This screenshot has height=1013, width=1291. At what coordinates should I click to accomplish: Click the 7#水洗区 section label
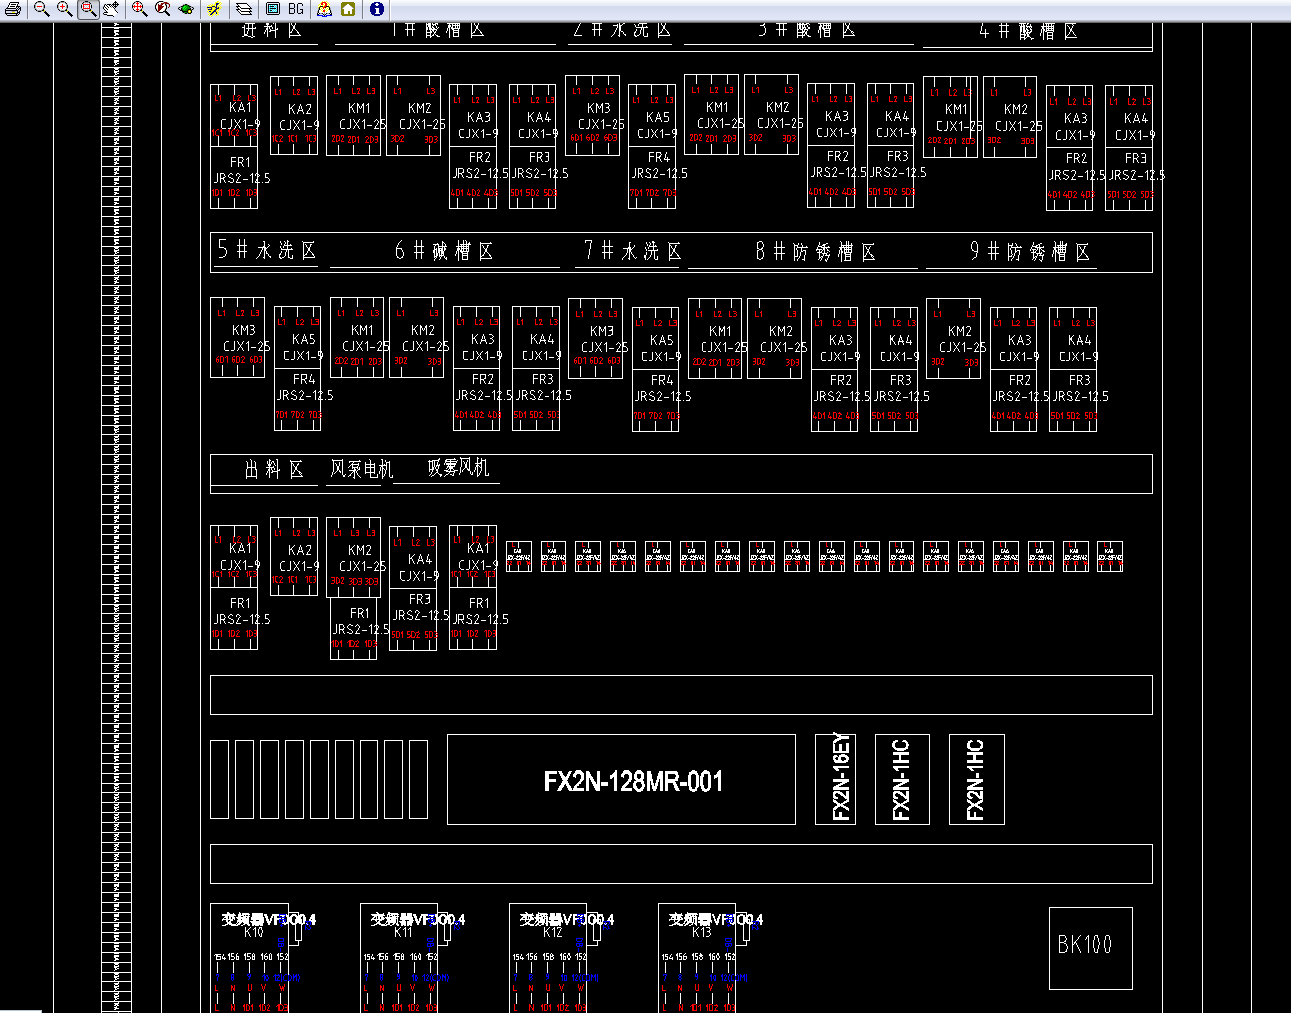click(x=633, y=251)
